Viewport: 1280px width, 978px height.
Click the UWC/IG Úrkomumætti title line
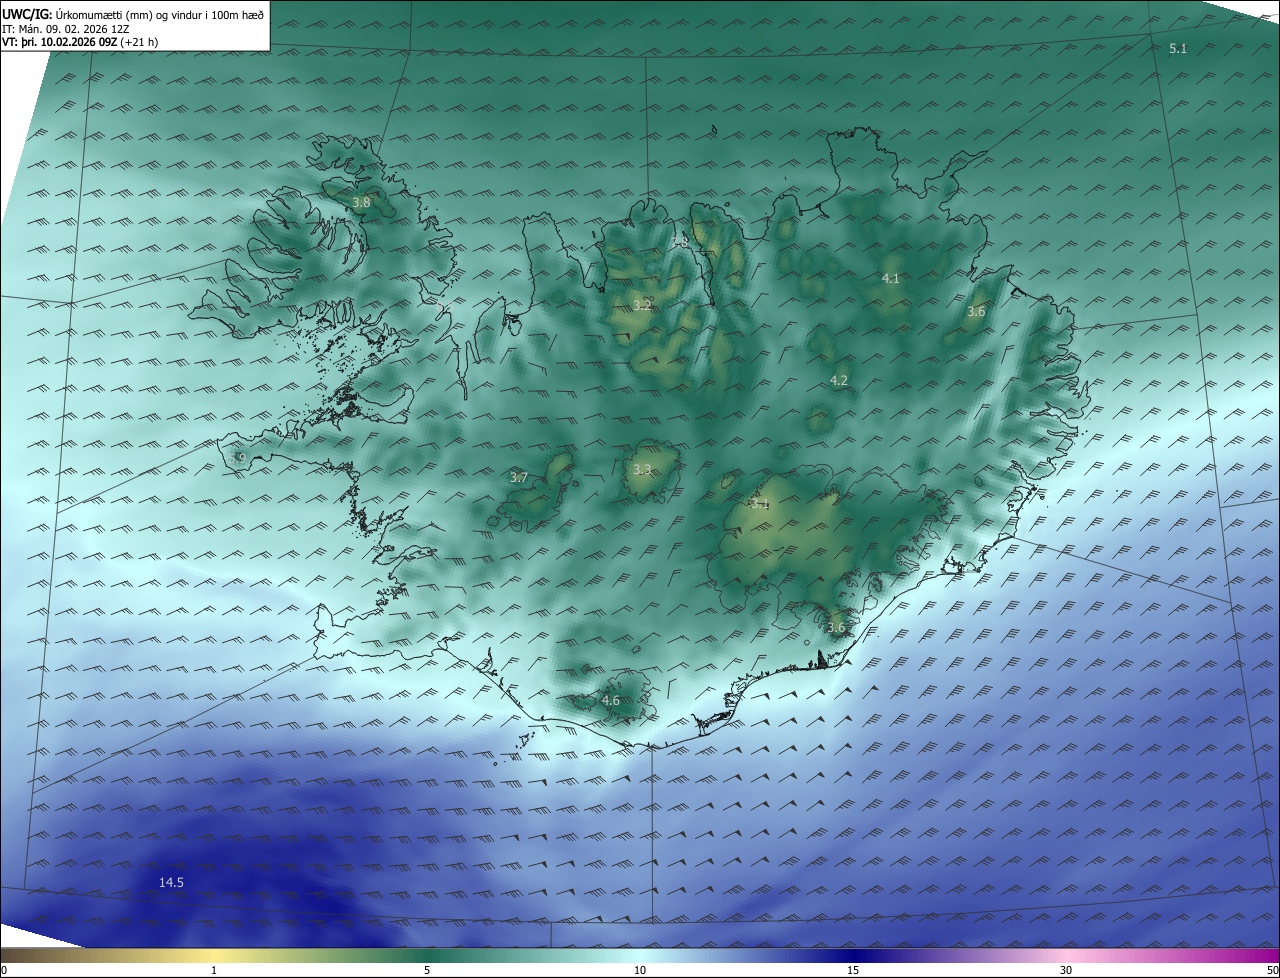click(x=133, y=13)
